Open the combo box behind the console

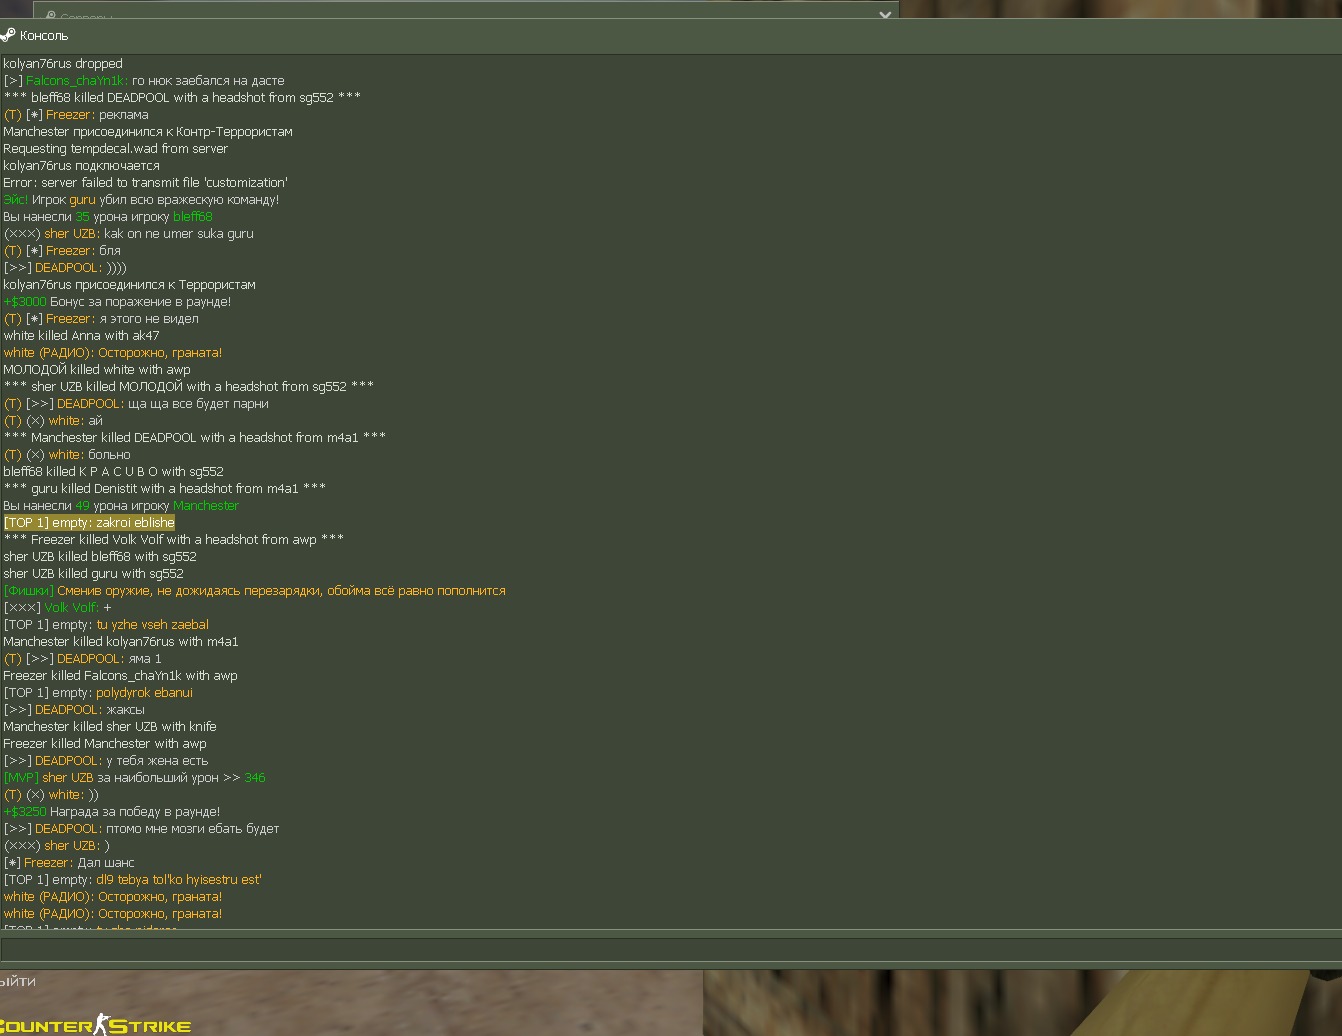point(466,11)
